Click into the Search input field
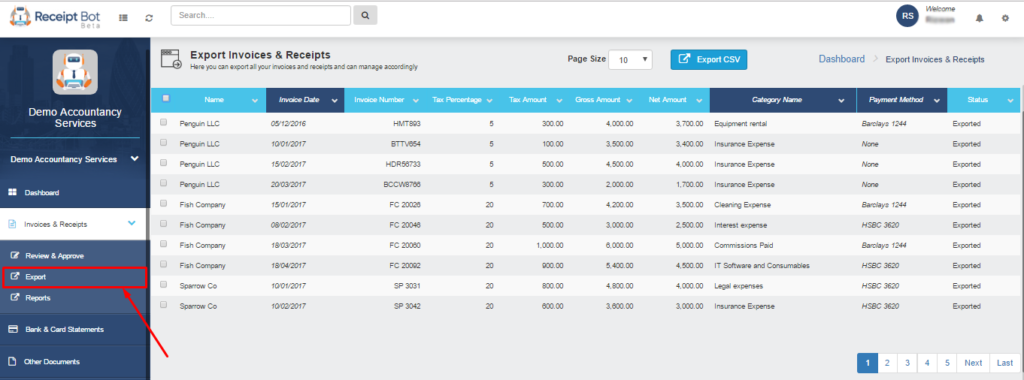The width and height of the screenshot is (1024, 380). click(261, 15)
